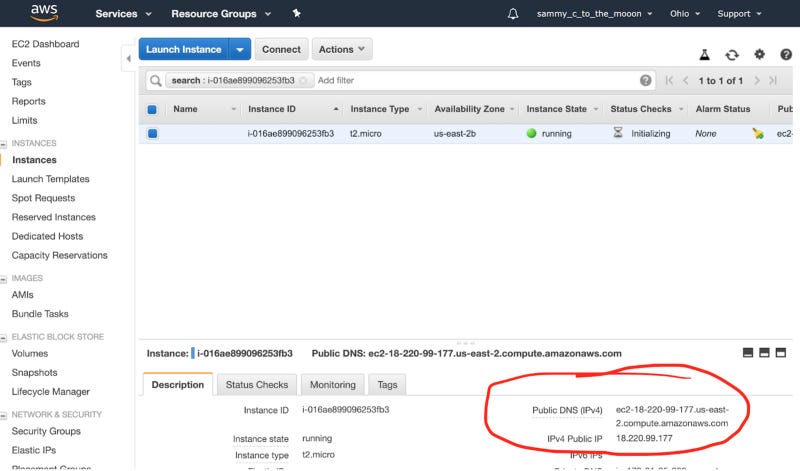
Task: Open EC2 Dashboard in sidebar
Action: click(x=45, y=44)
